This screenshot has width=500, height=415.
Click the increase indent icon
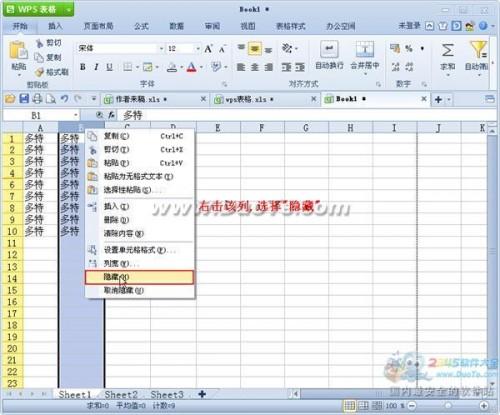pos(300,67)
